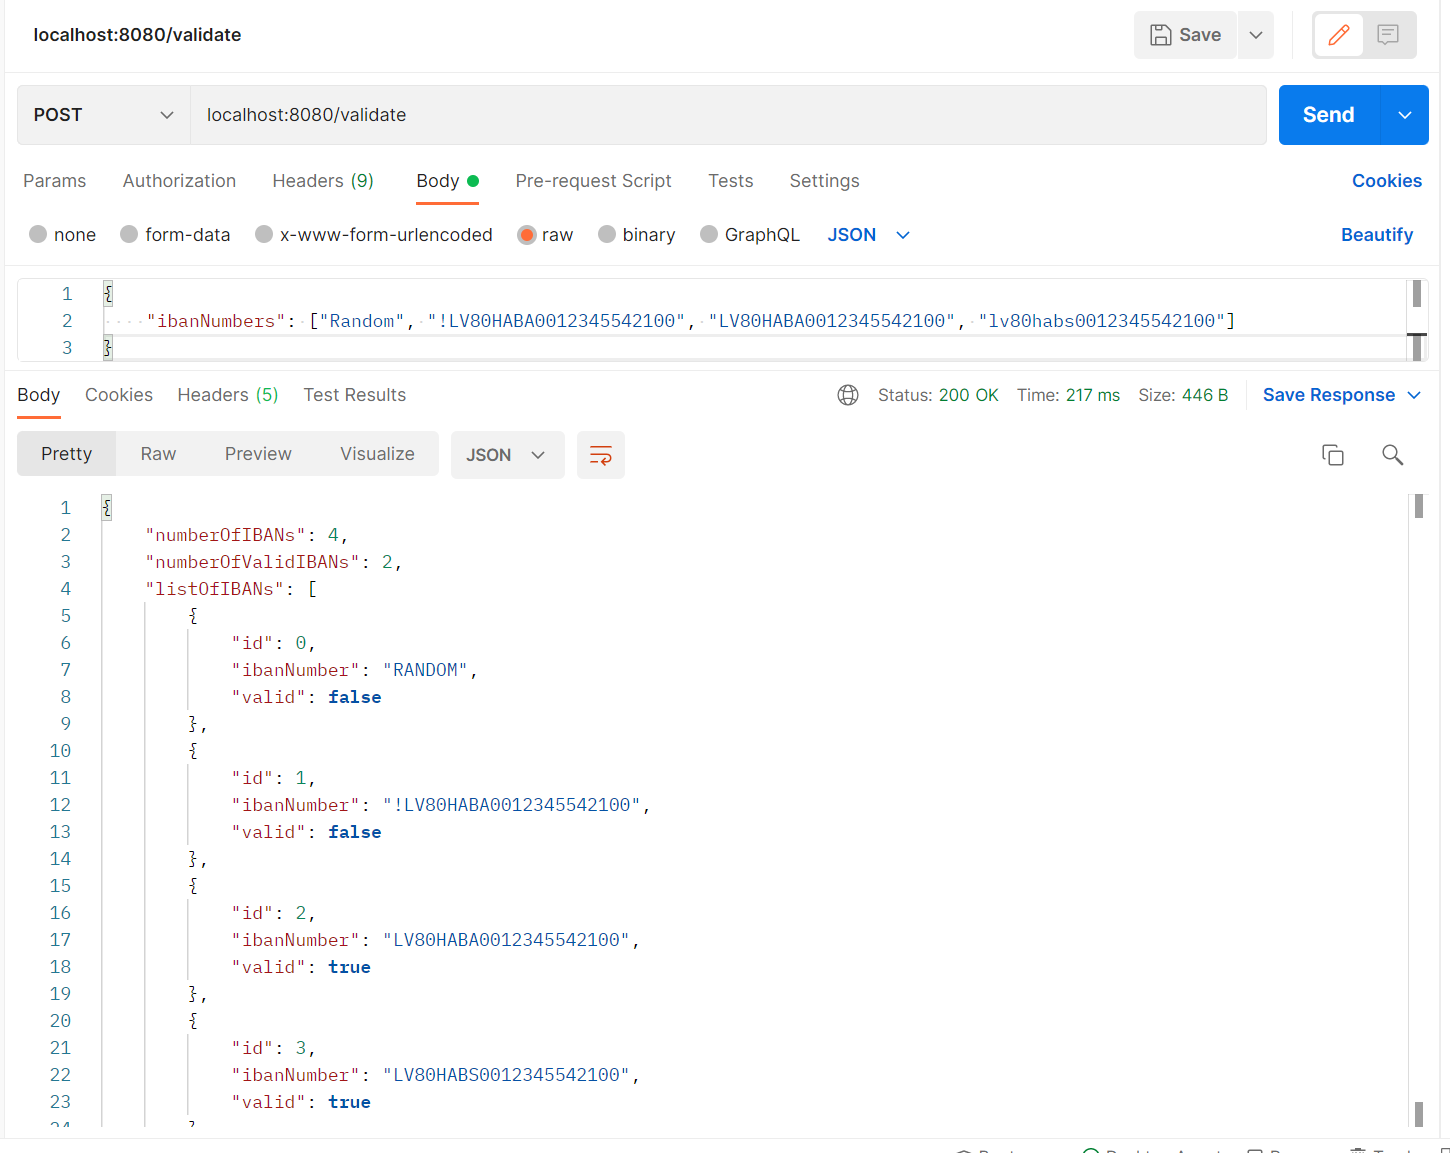Switch to Preview view
Image resolution: width=1450 pixels, height=1153 pixels.
(x=258, y=454)
